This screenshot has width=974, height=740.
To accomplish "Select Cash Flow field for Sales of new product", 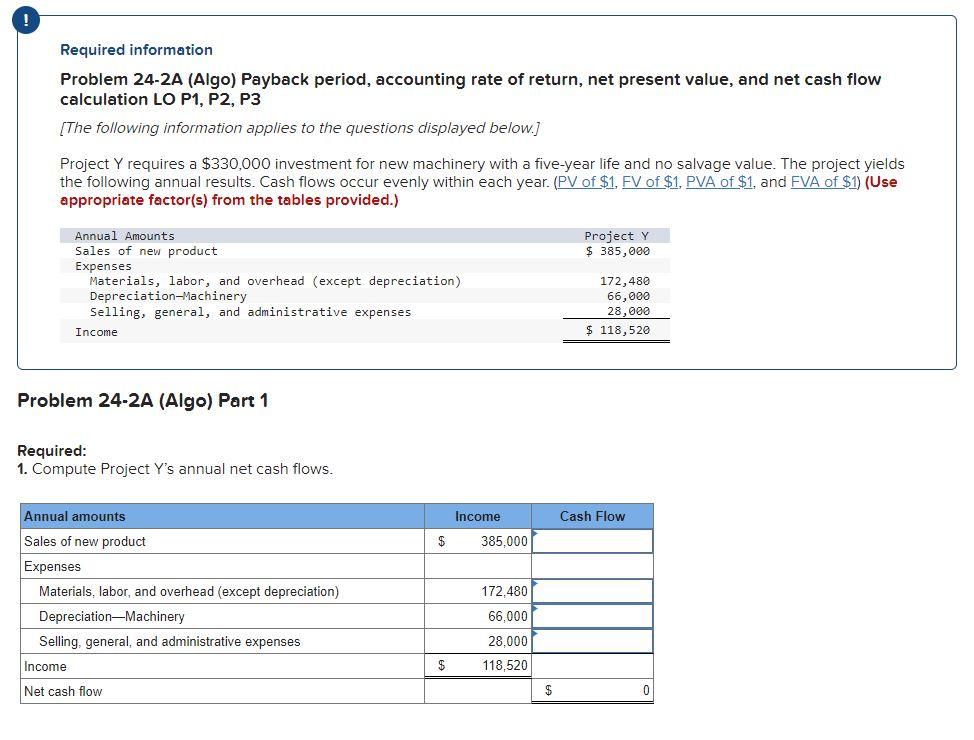I will pos(592,541).
